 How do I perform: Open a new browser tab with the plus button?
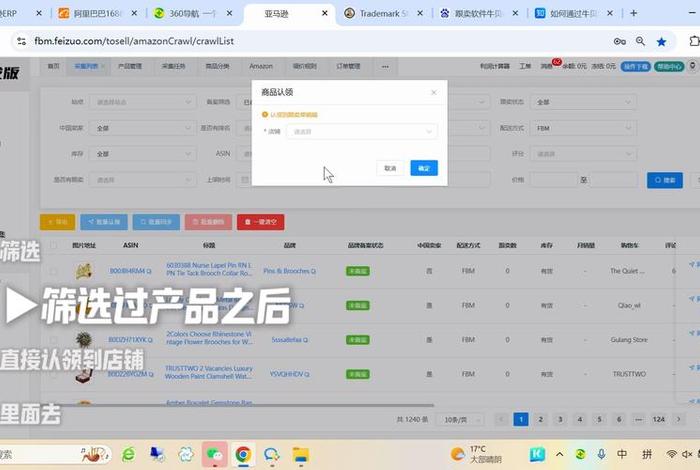pos(633,13)
